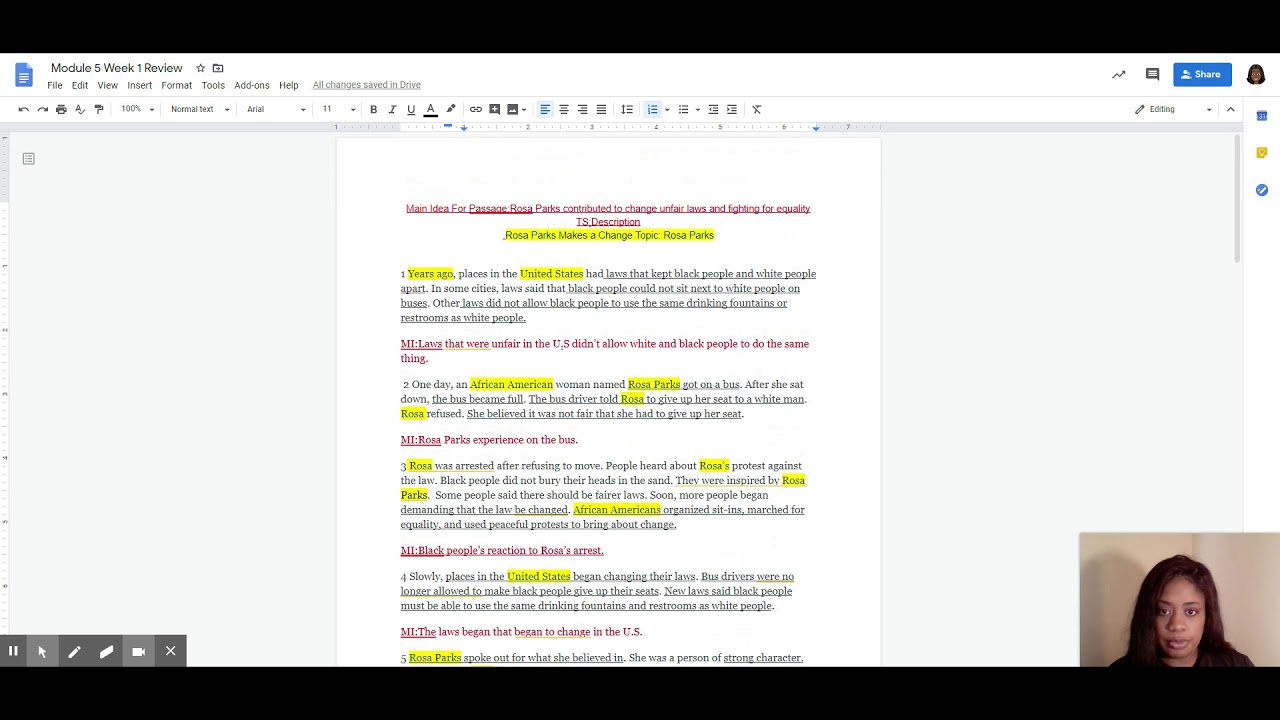
Task: Close the recording toolbar
Action: [170, 651]
